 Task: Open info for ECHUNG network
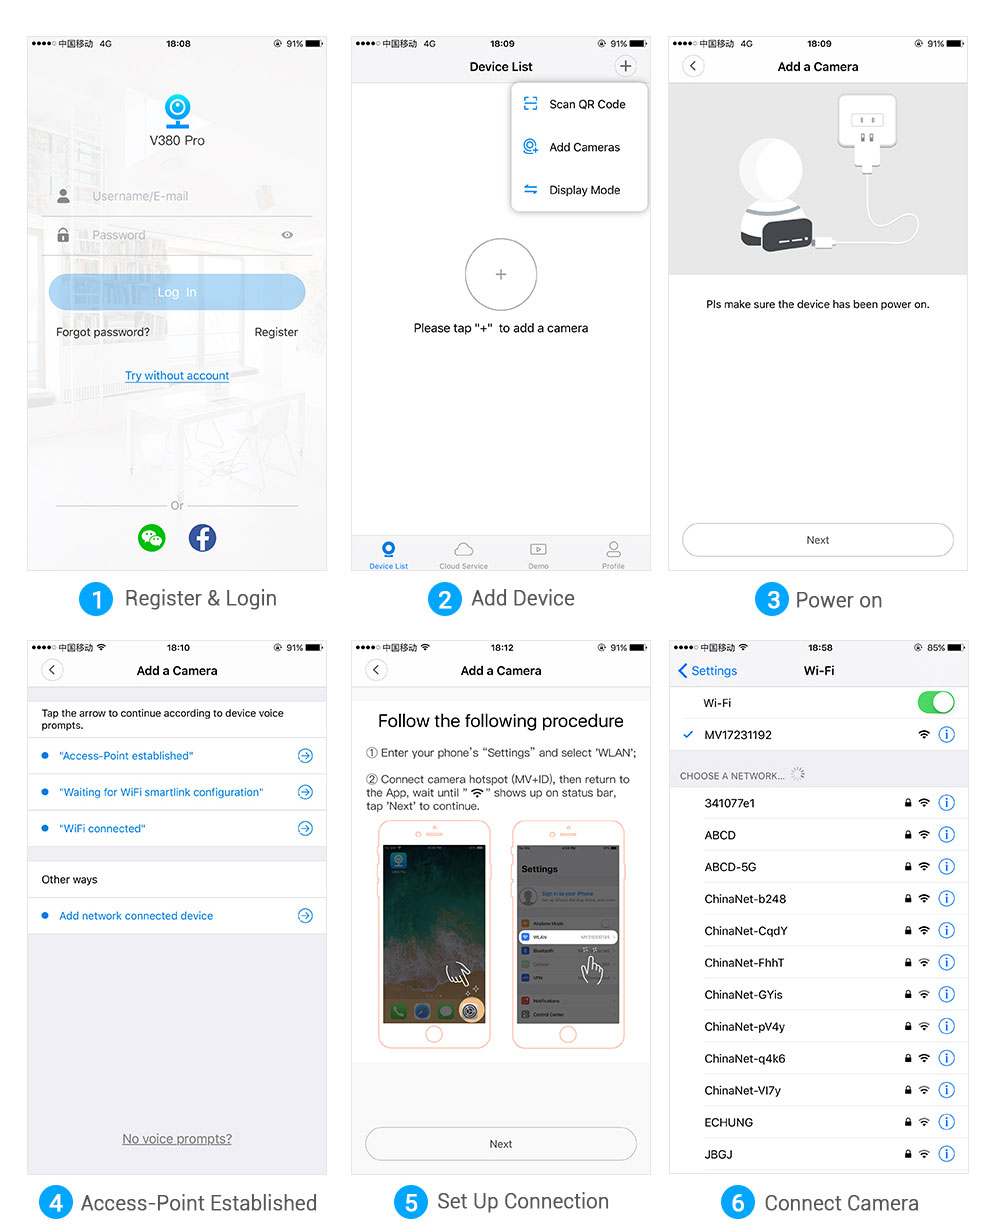coord(947,1122)
